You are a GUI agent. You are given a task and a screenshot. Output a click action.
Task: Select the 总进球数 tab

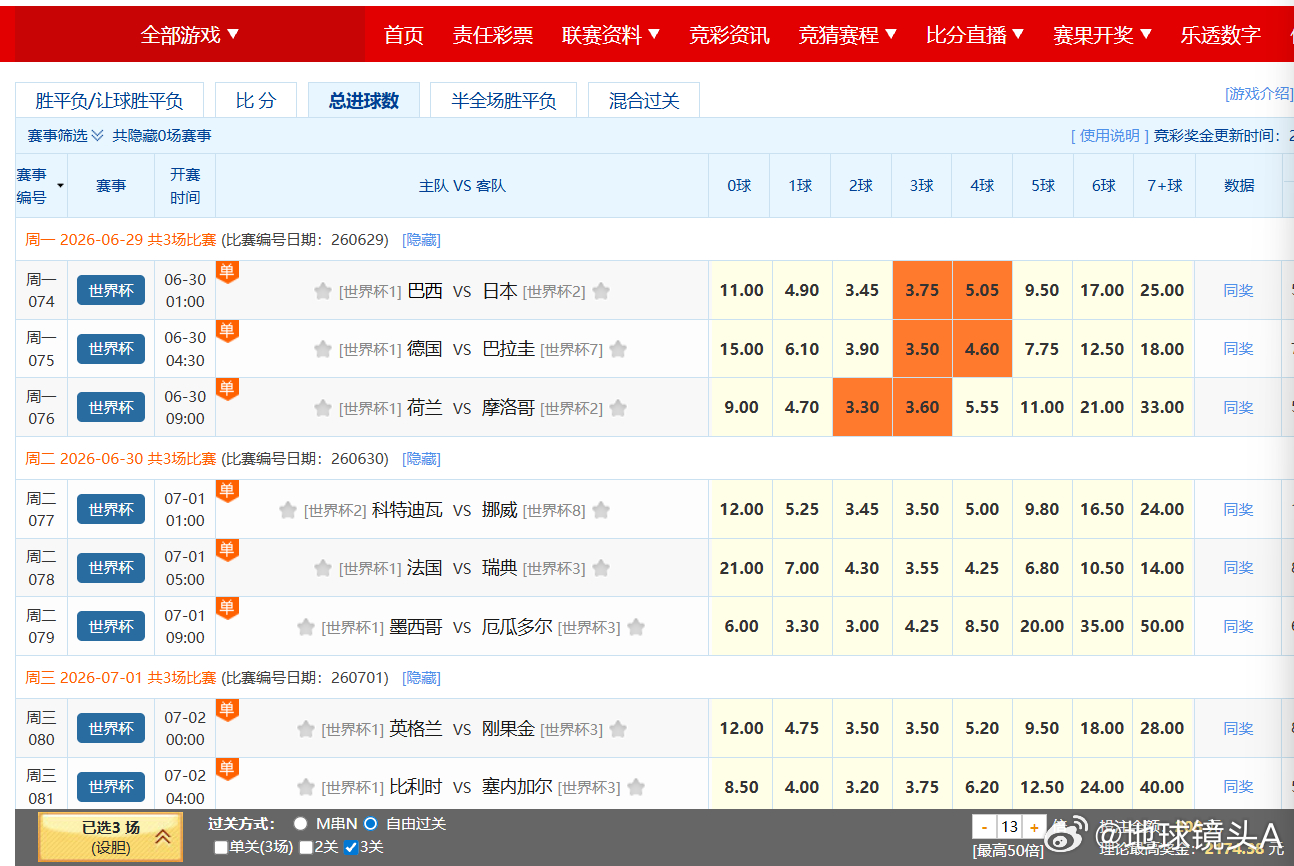[x=364, y=100]
